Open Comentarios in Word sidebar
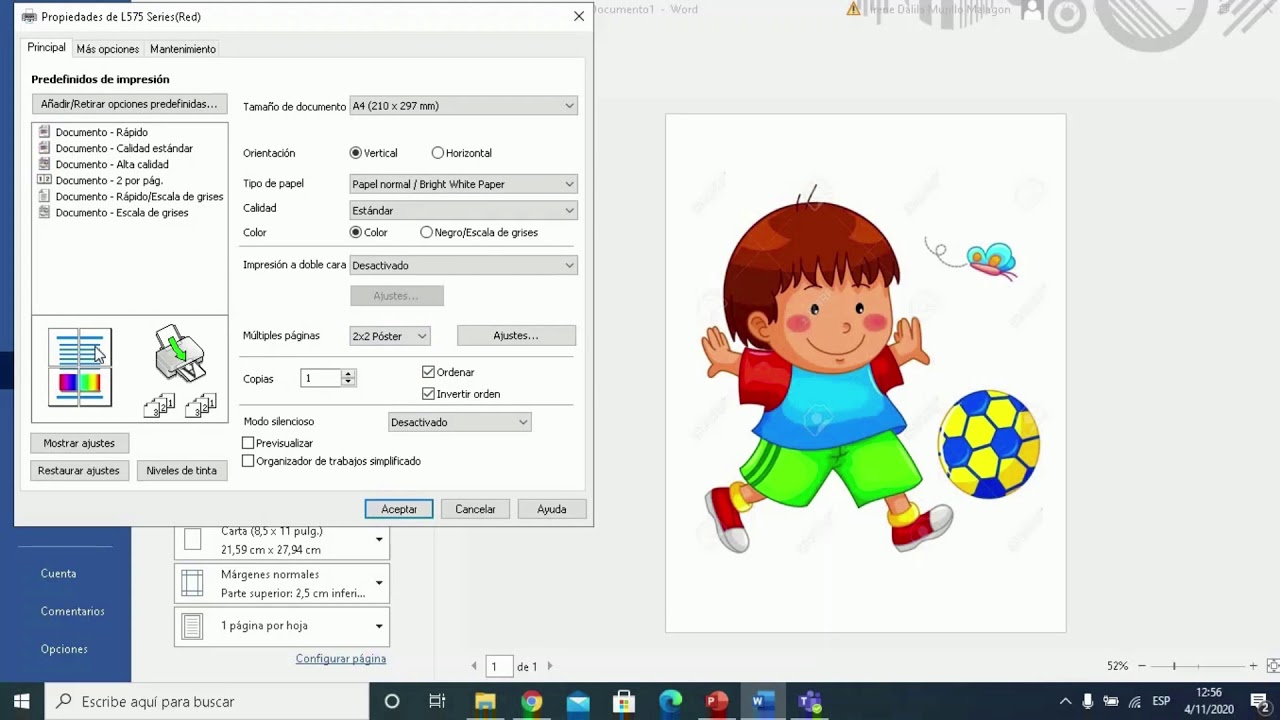The height and width of the screenshot is (720, 1280). (x=72, y=611)
